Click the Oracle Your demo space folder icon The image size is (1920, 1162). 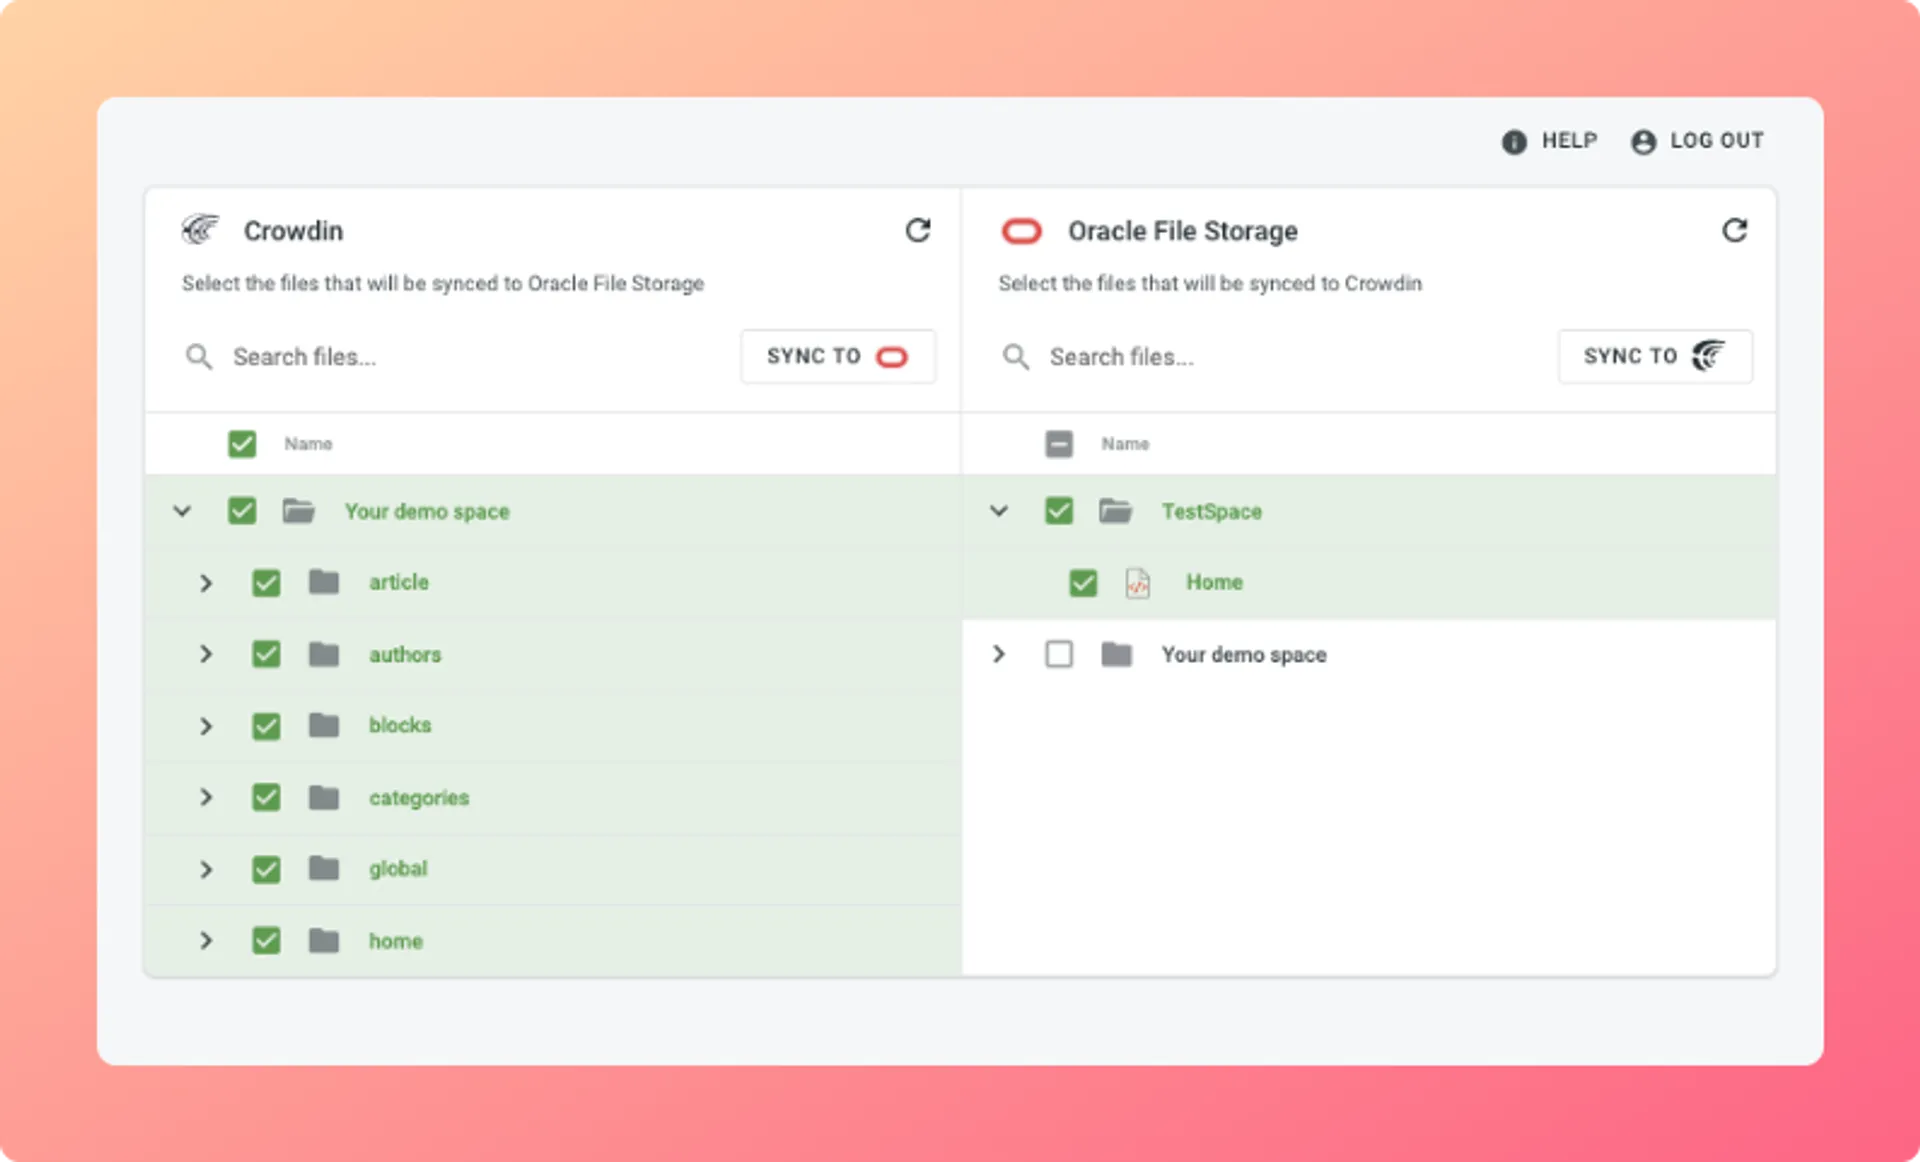pyautogui.click(x=1116, y=654)
